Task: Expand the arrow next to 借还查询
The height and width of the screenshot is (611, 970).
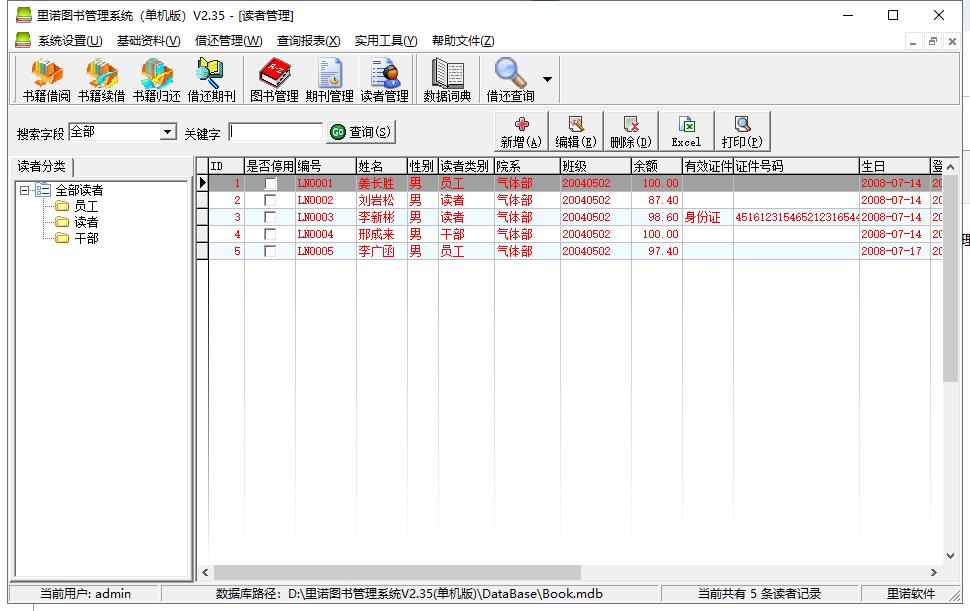Action: 547,80
